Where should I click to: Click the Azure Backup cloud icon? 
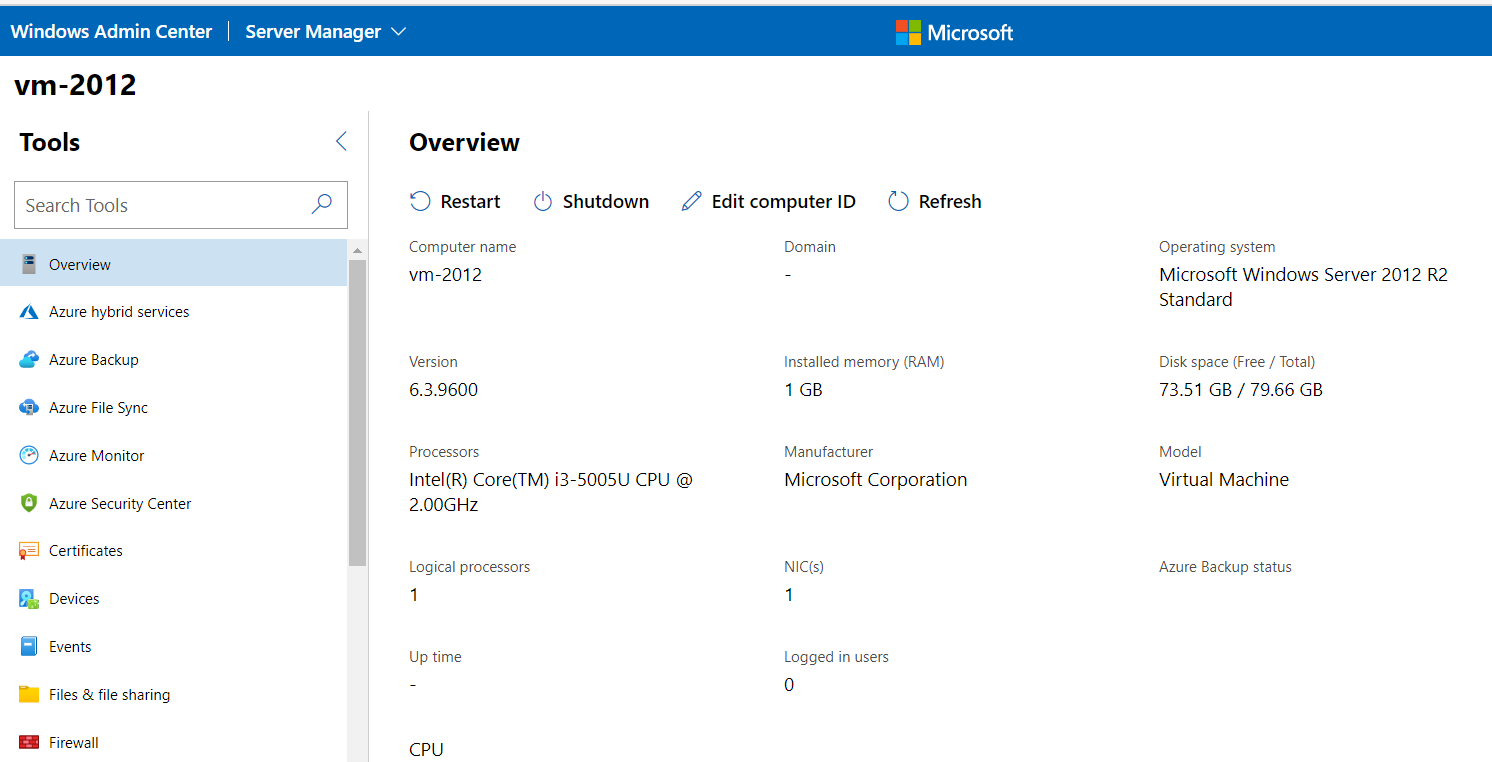tap(29, 360)
